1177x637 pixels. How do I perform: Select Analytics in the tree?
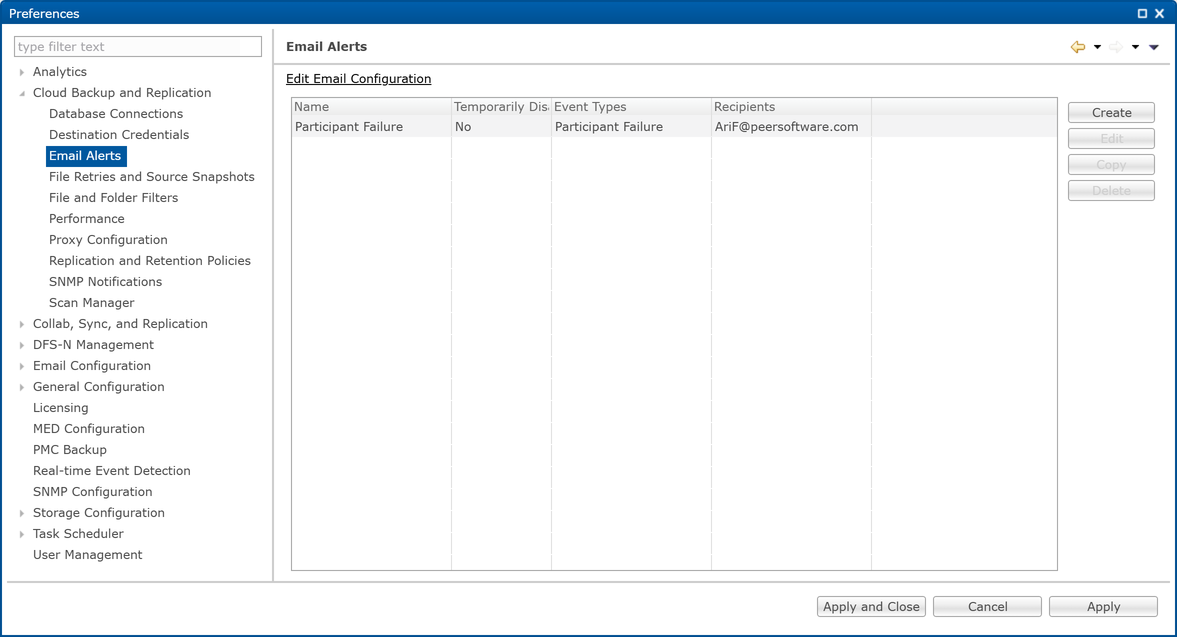pos(60,72)
